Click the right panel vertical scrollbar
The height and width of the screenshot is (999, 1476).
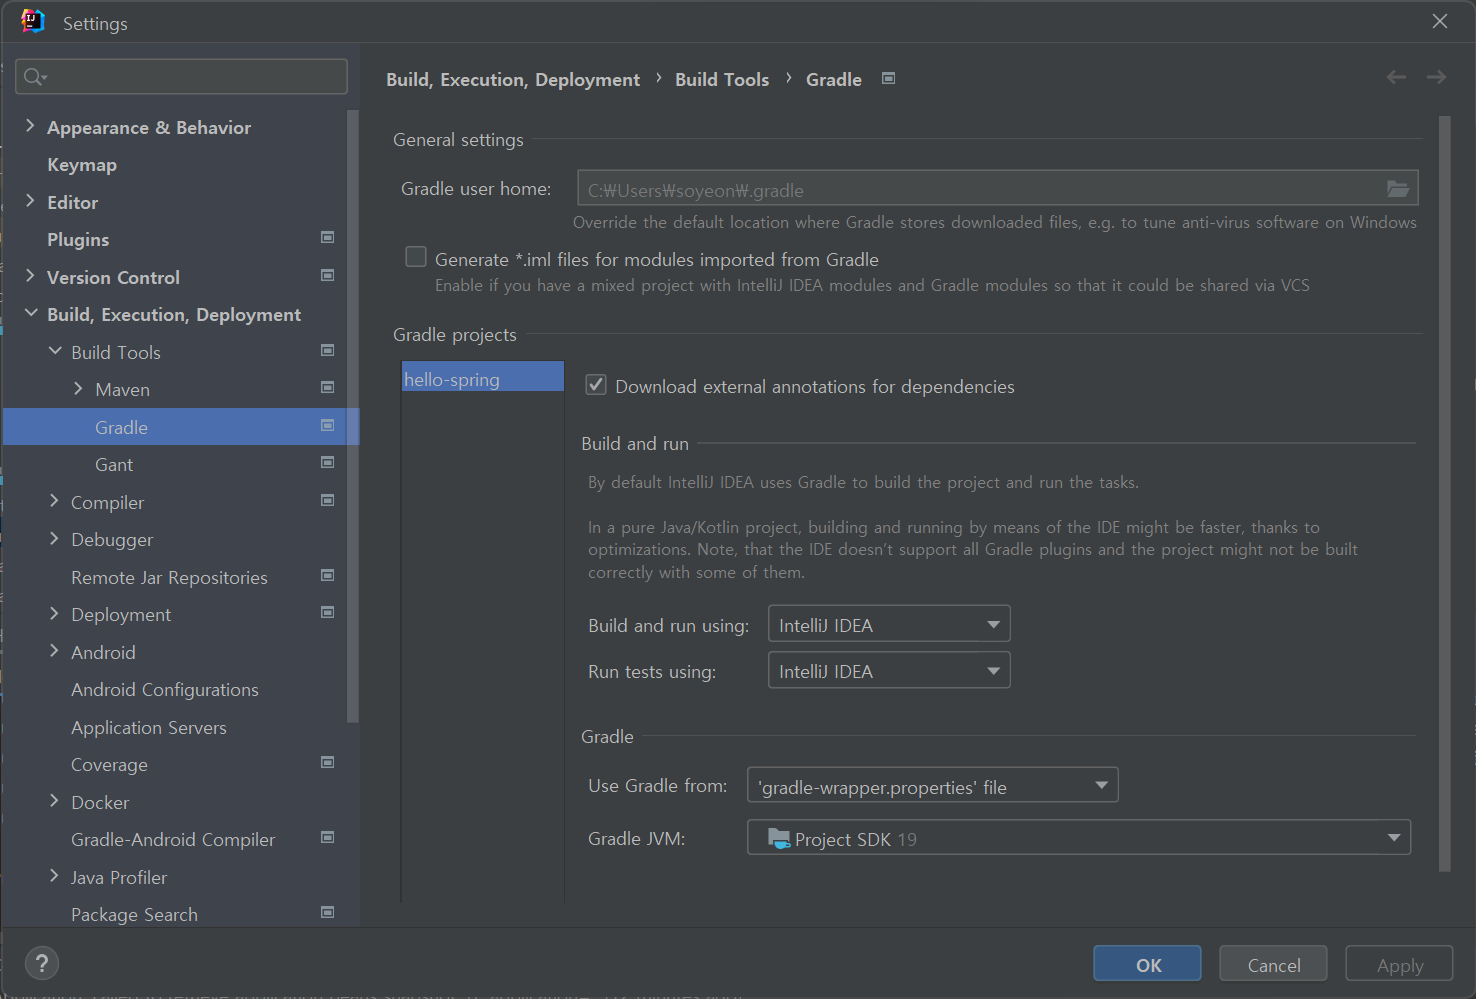[x=1444, y=494]
